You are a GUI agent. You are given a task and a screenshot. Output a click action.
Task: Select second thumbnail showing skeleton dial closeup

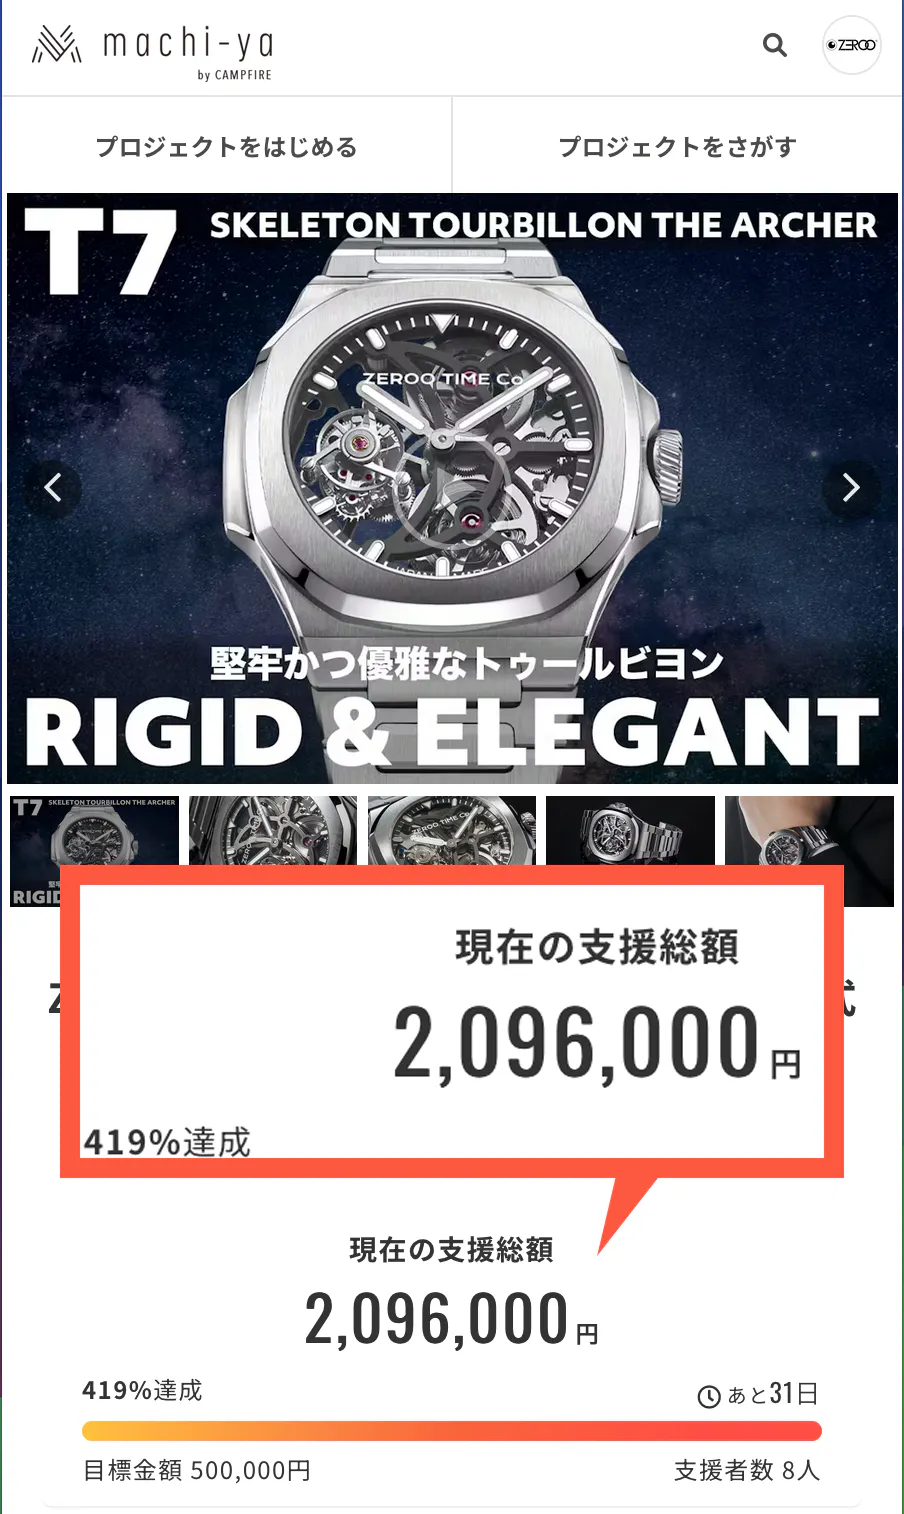273,831
